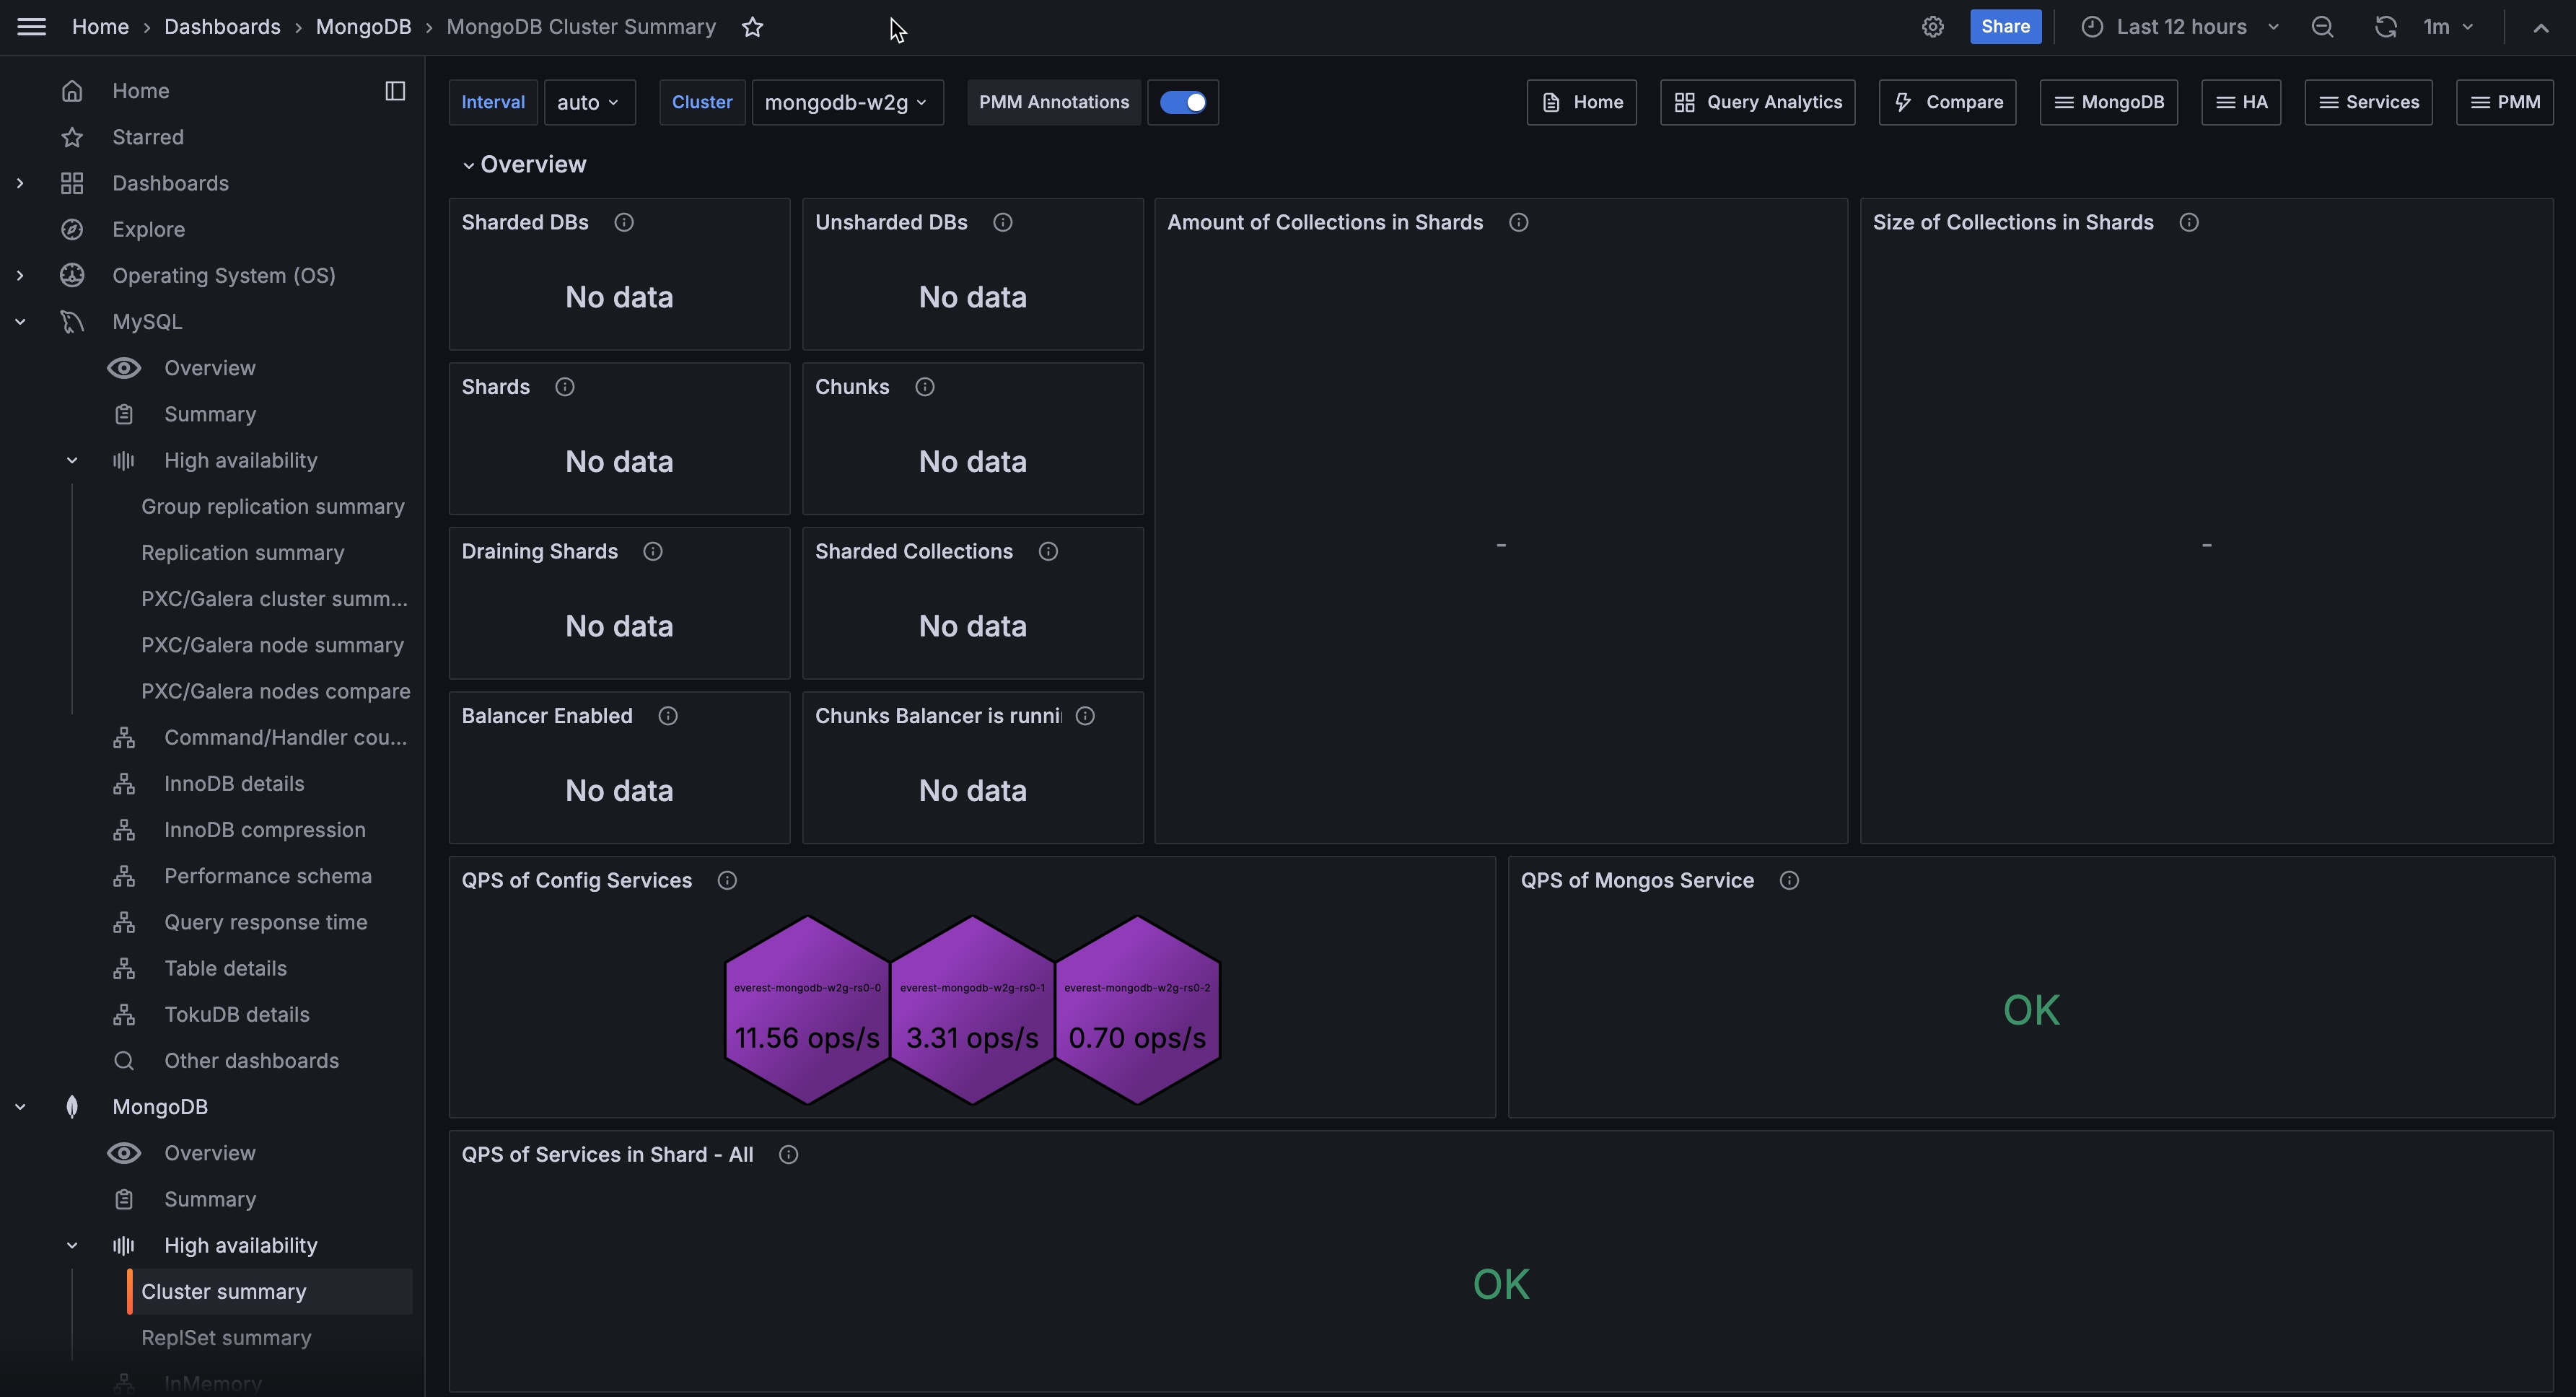Viewport: 2576px width, 1397px height.
Task: Open Query response time dashboard
Action: pos(265,922)
